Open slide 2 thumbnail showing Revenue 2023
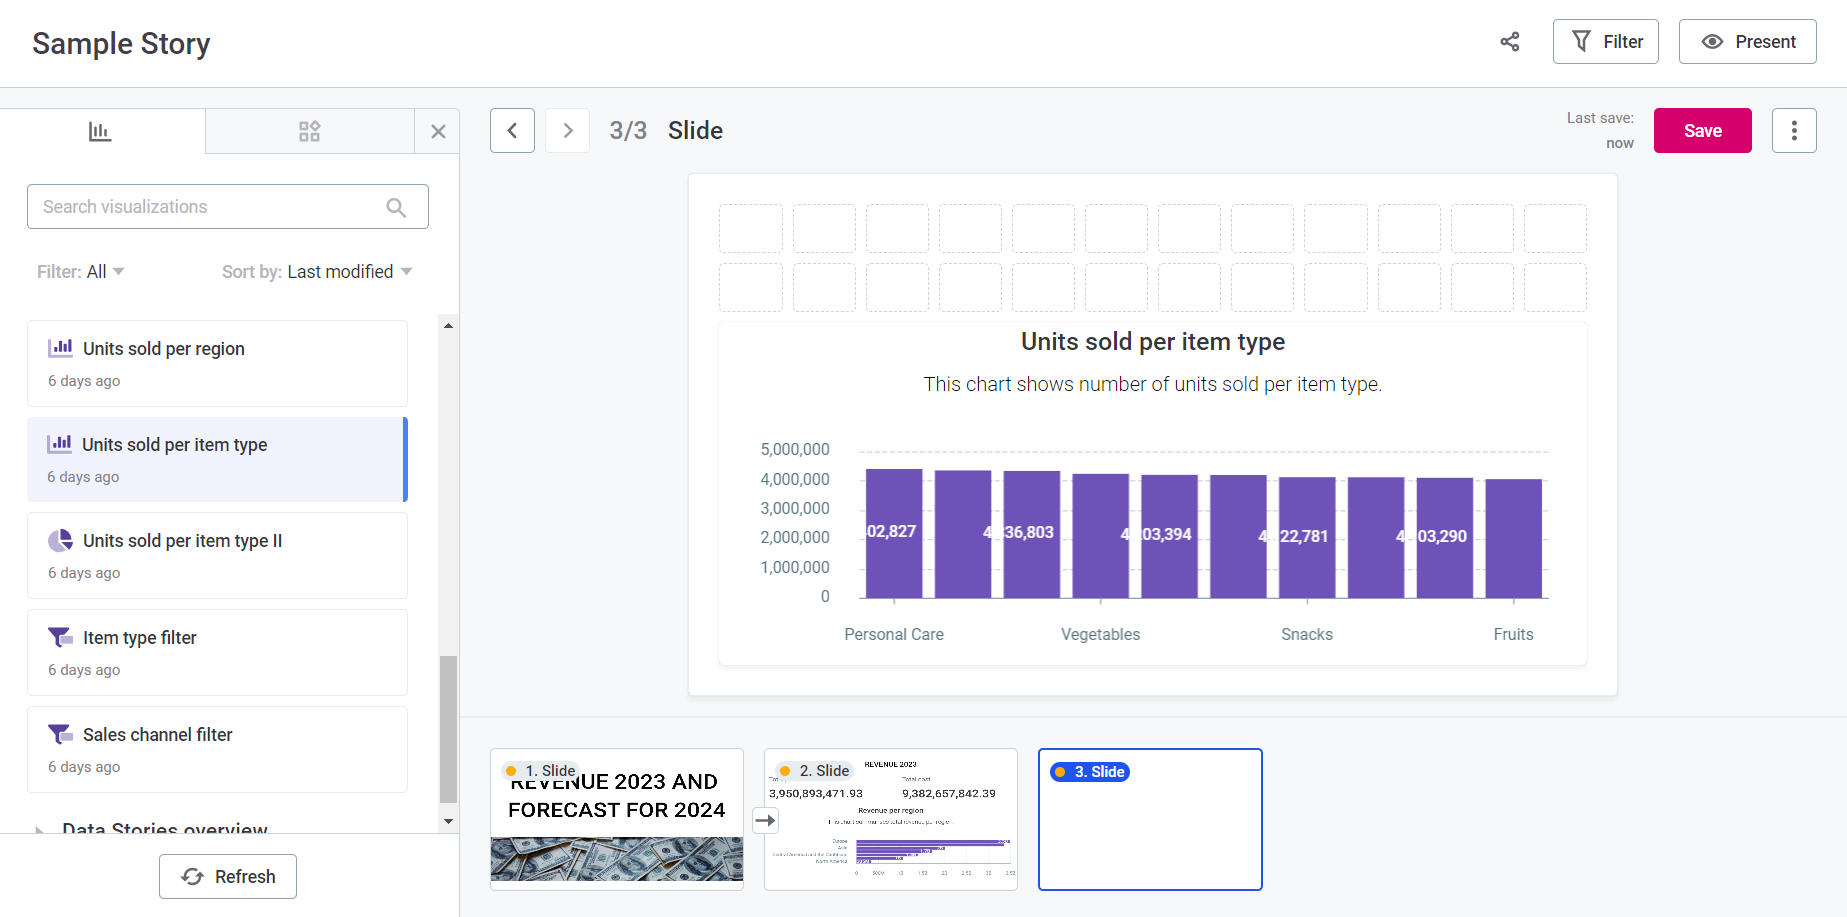Viewport: 1847px width, 917px height. pyautogui.click(x=890, y=819)
